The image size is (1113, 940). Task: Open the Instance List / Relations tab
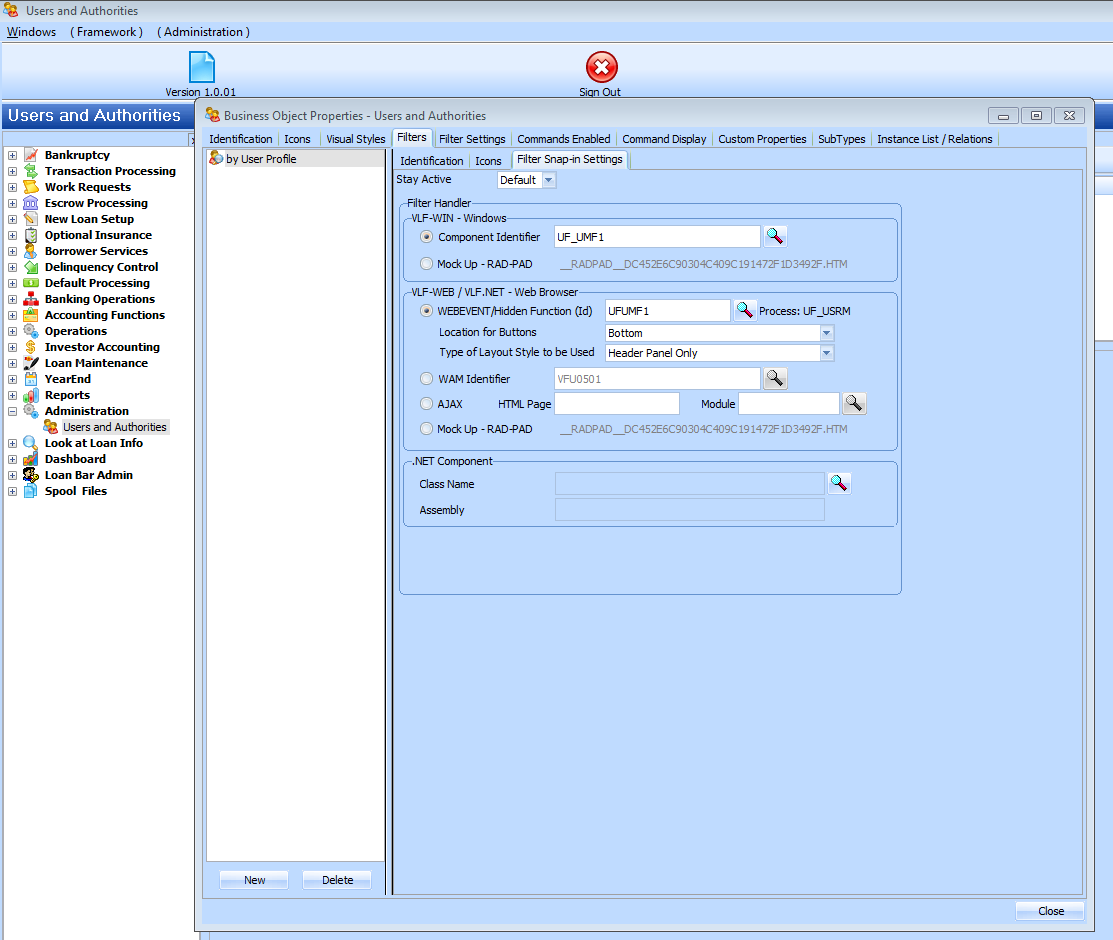click(934, 139)
